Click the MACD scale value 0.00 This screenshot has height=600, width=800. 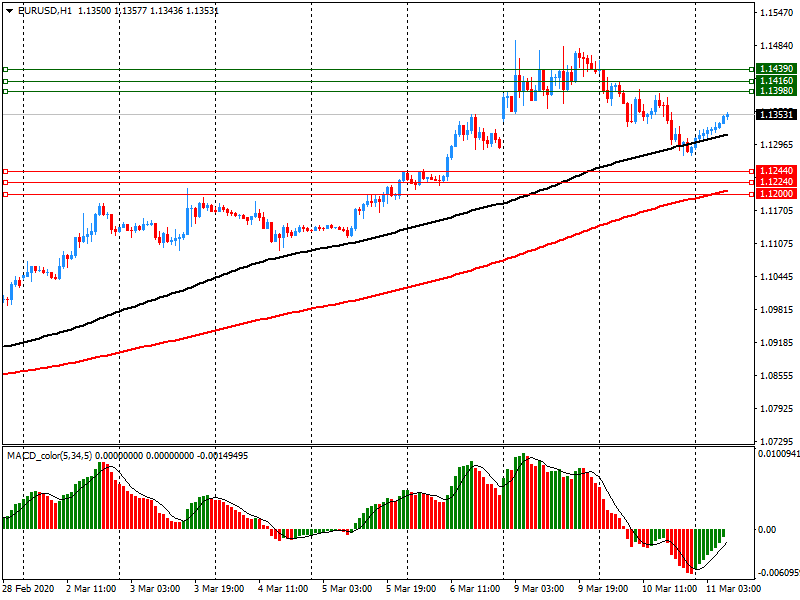[x=767, y=530]
